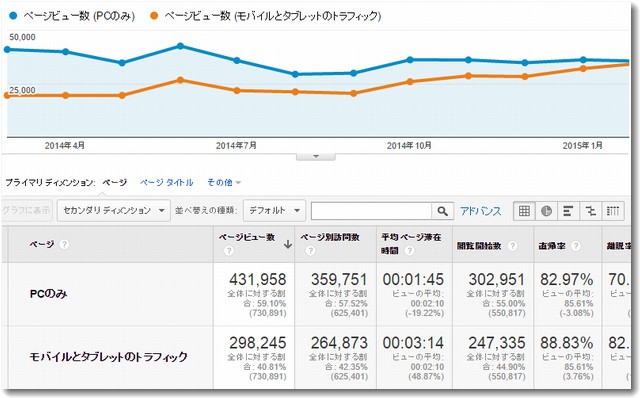This screenshot has width=640, height=398.
Task: Switch to the comparison view icon
Action: [x=590, y=211]
